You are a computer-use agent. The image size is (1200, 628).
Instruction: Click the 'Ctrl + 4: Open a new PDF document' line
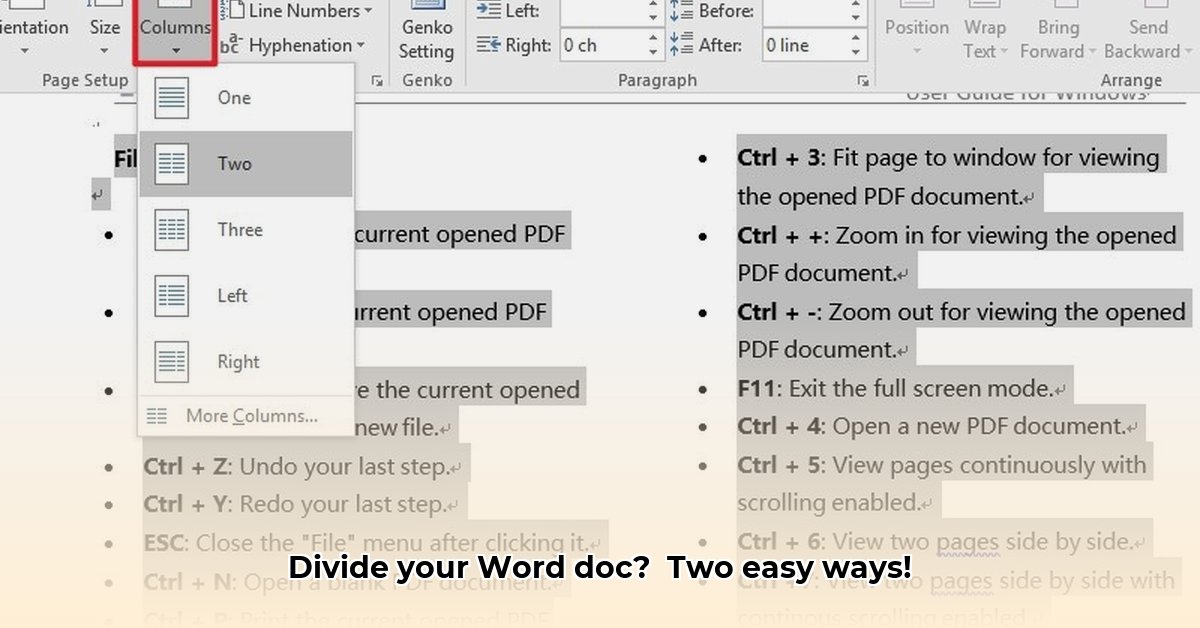938,427
